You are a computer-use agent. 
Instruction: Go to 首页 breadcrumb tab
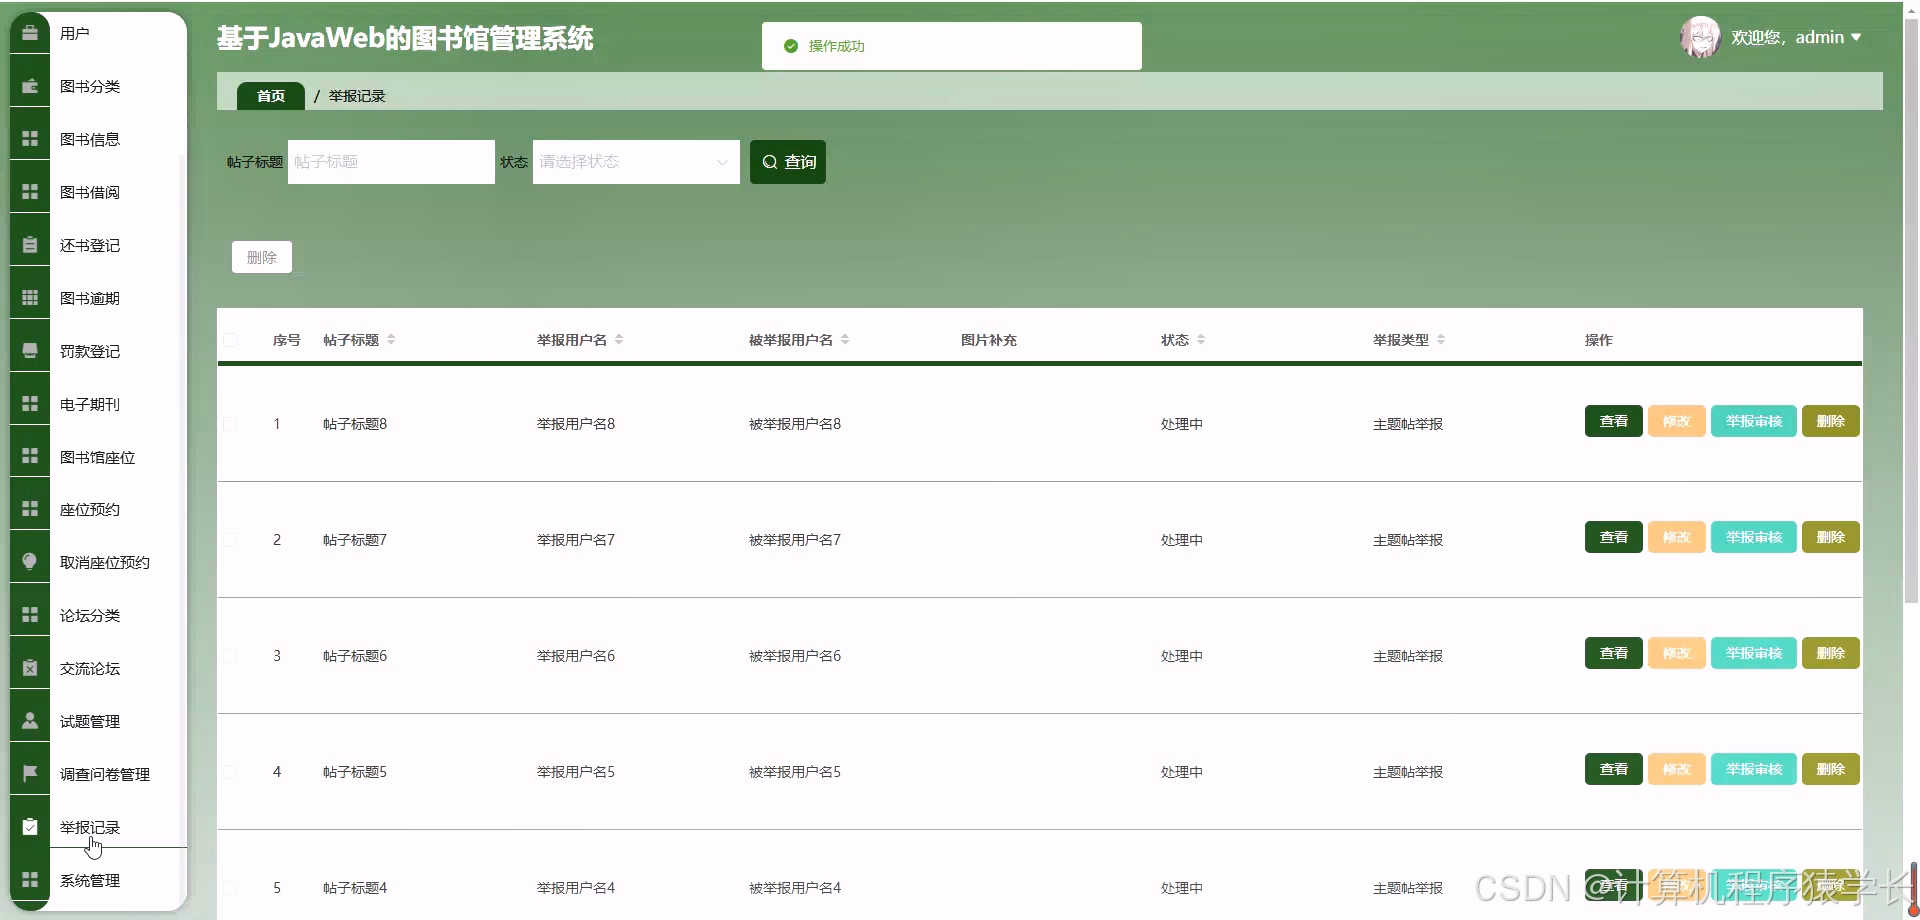coord(271,96)
